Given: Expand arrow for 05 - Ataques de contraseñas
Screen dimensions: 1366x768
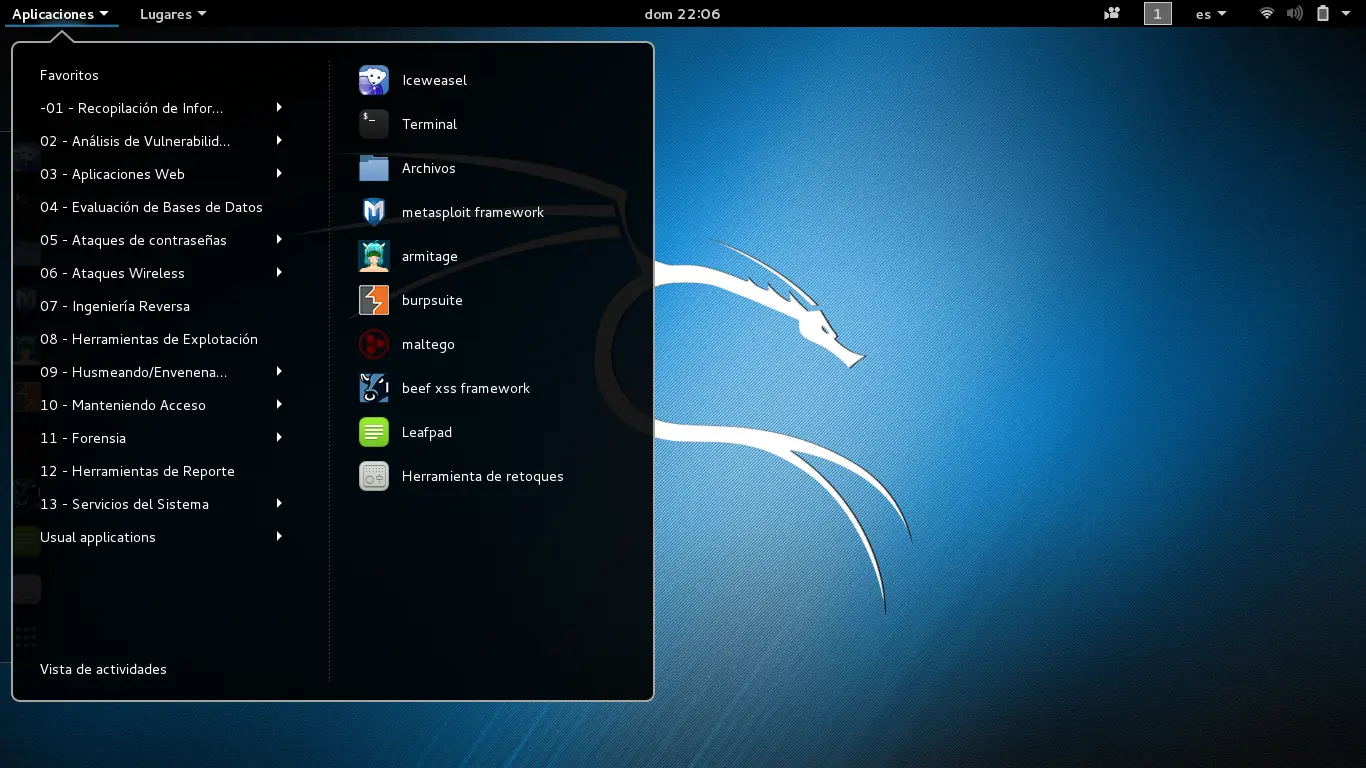Looking at the screenshot, I should (279, 239).
